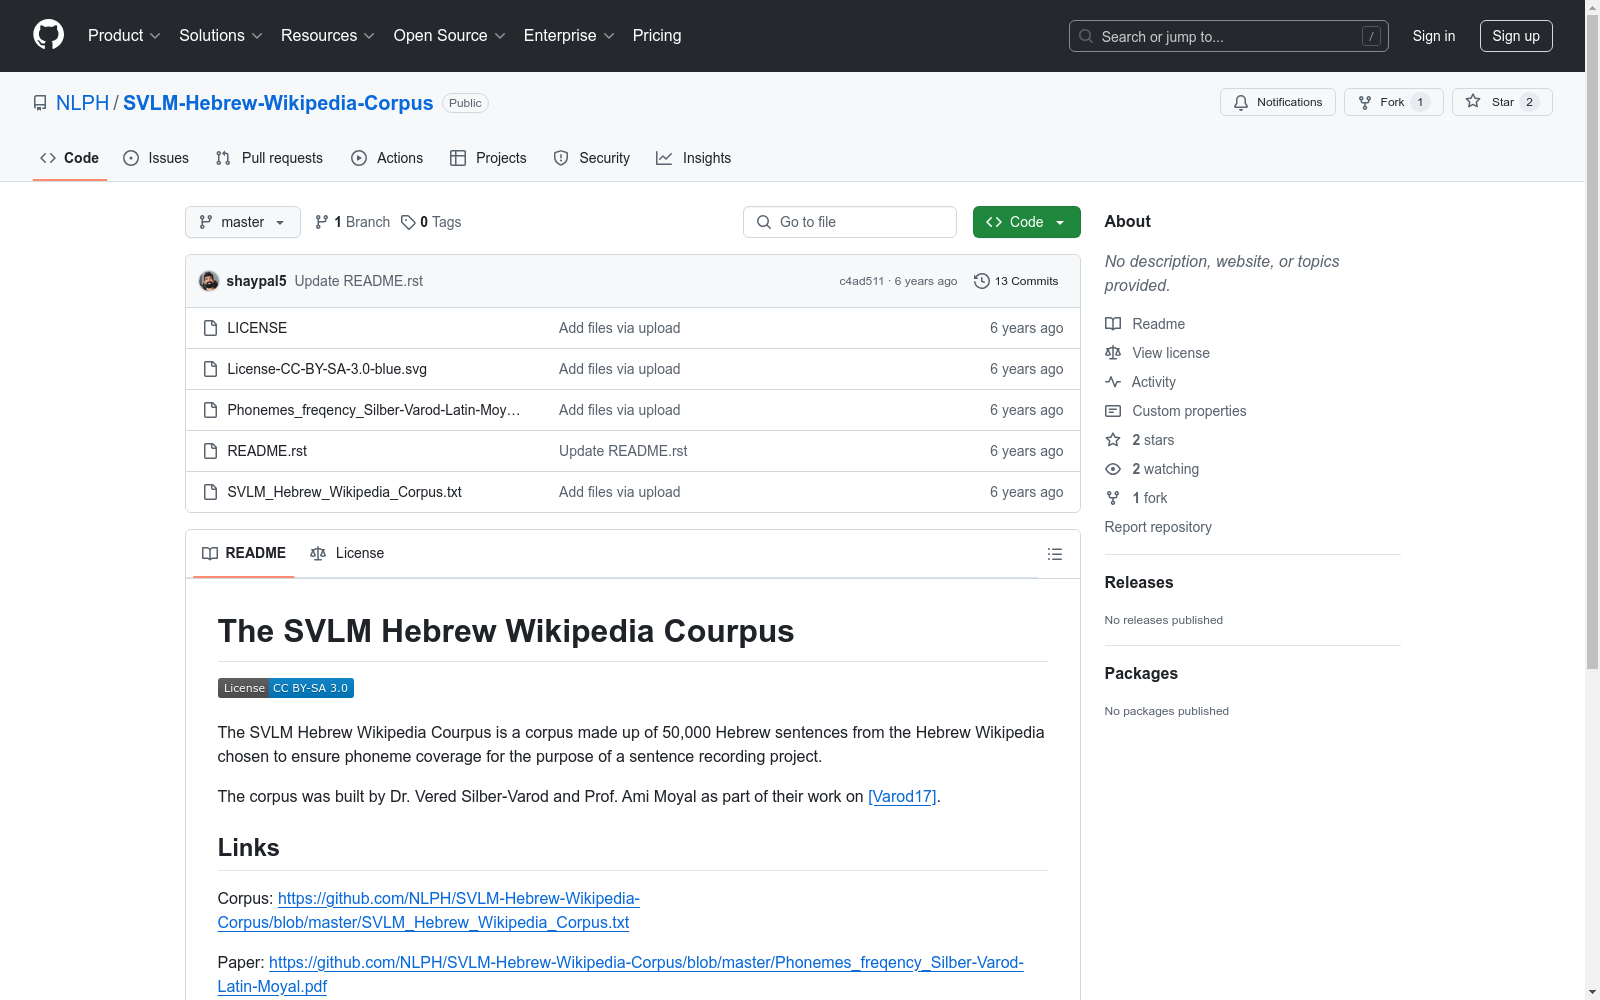Expand the Open Source menu
The image size is (1600, 1000).
tap(450, 36)
